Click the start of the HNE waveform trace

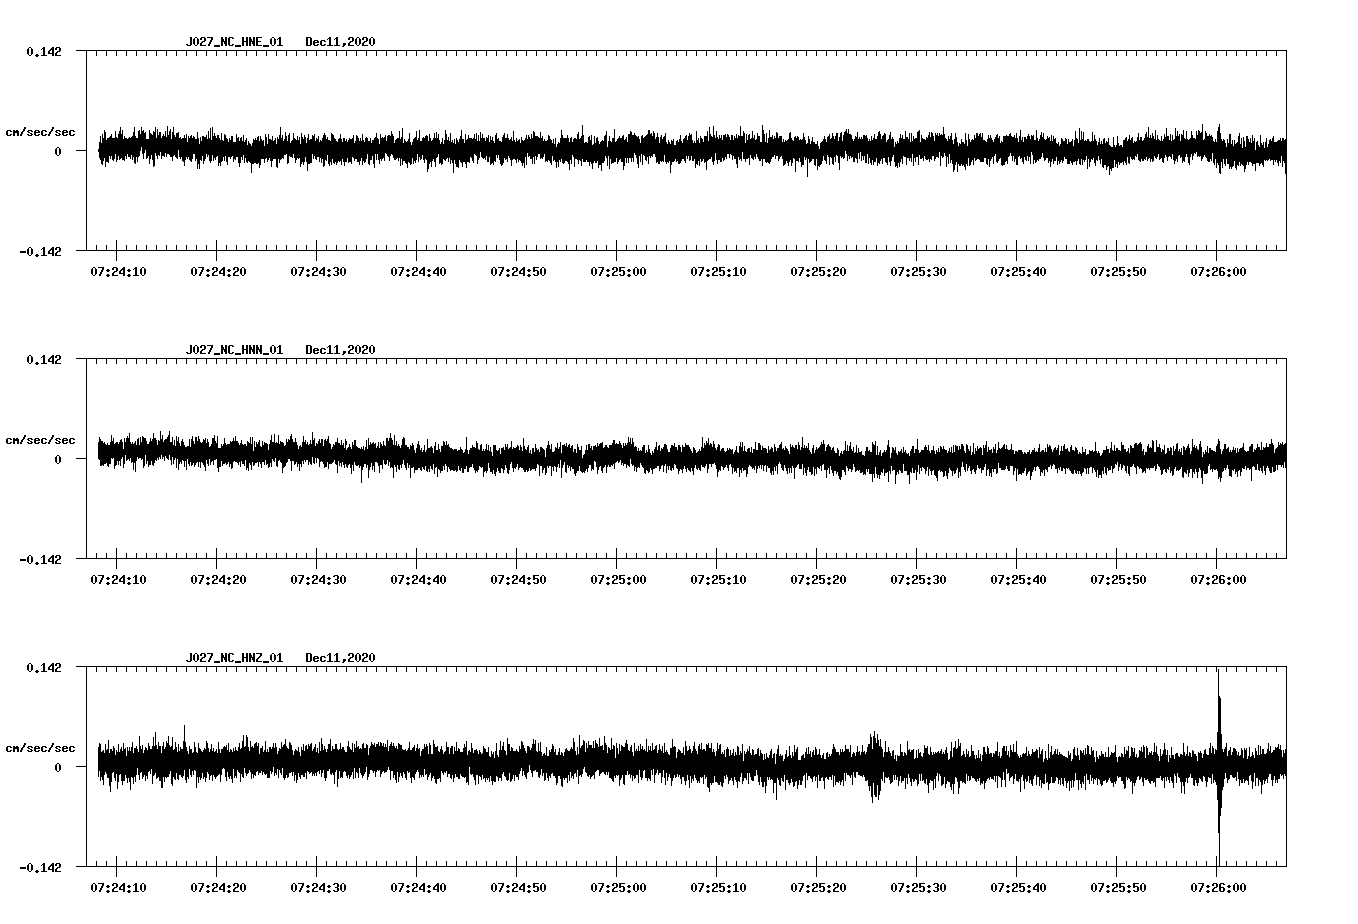click(100, 148)
